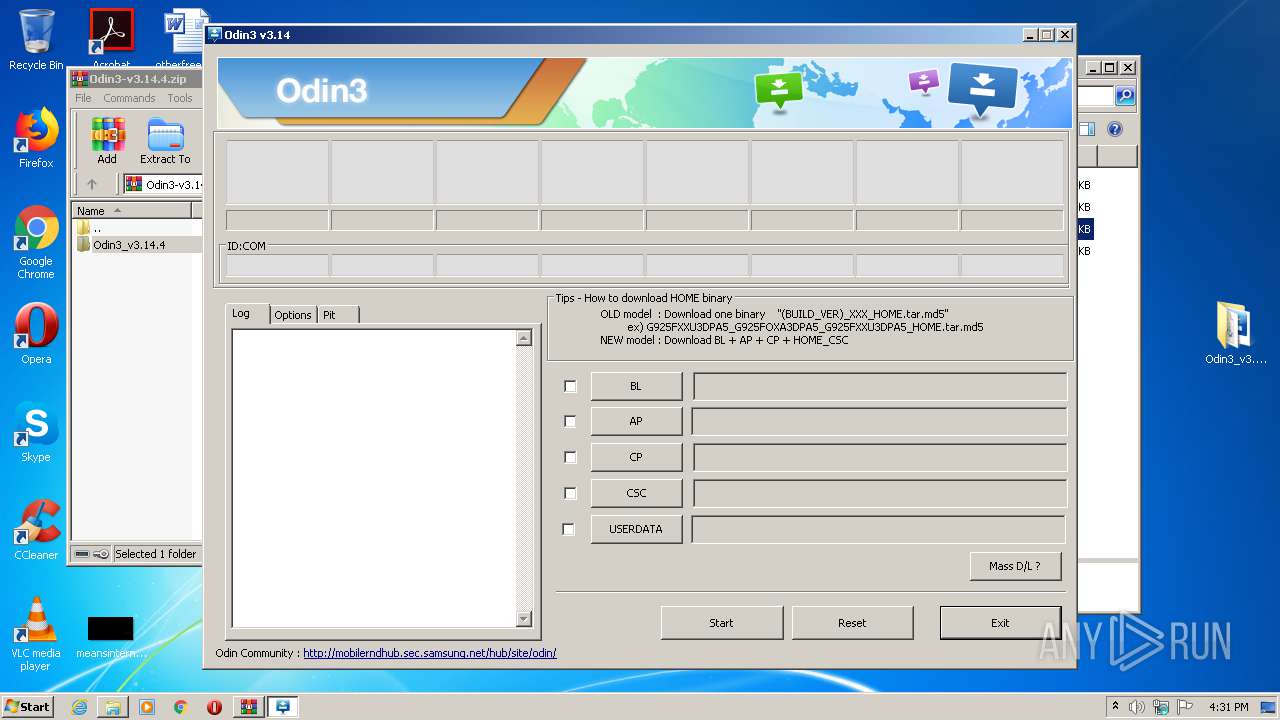Click the USERDATA file path field

click(x=880, y=529)
